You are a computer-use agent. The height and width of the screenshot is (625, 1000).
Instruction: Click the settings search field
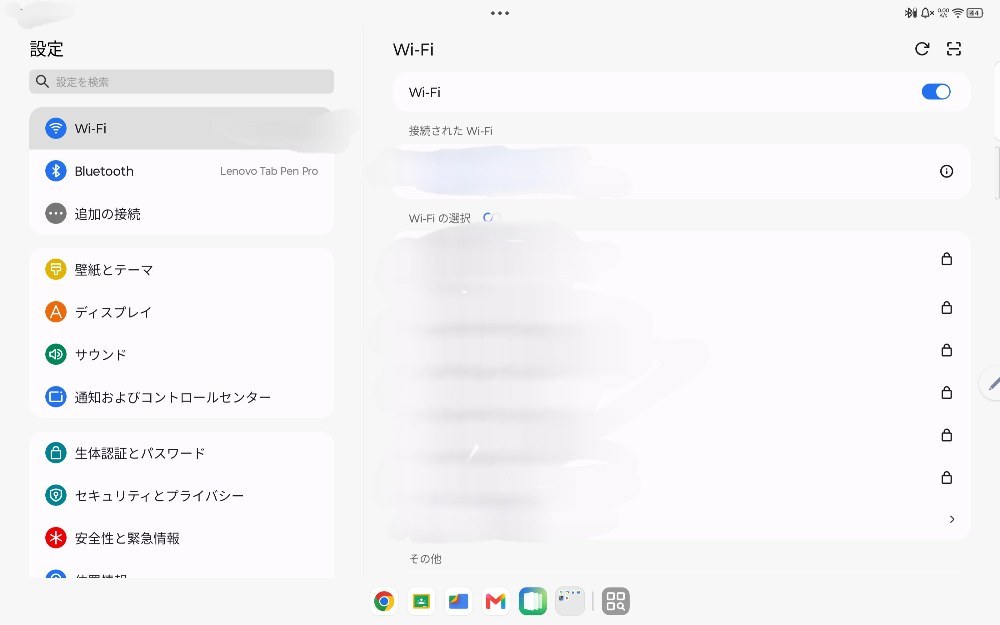(181, 82)
